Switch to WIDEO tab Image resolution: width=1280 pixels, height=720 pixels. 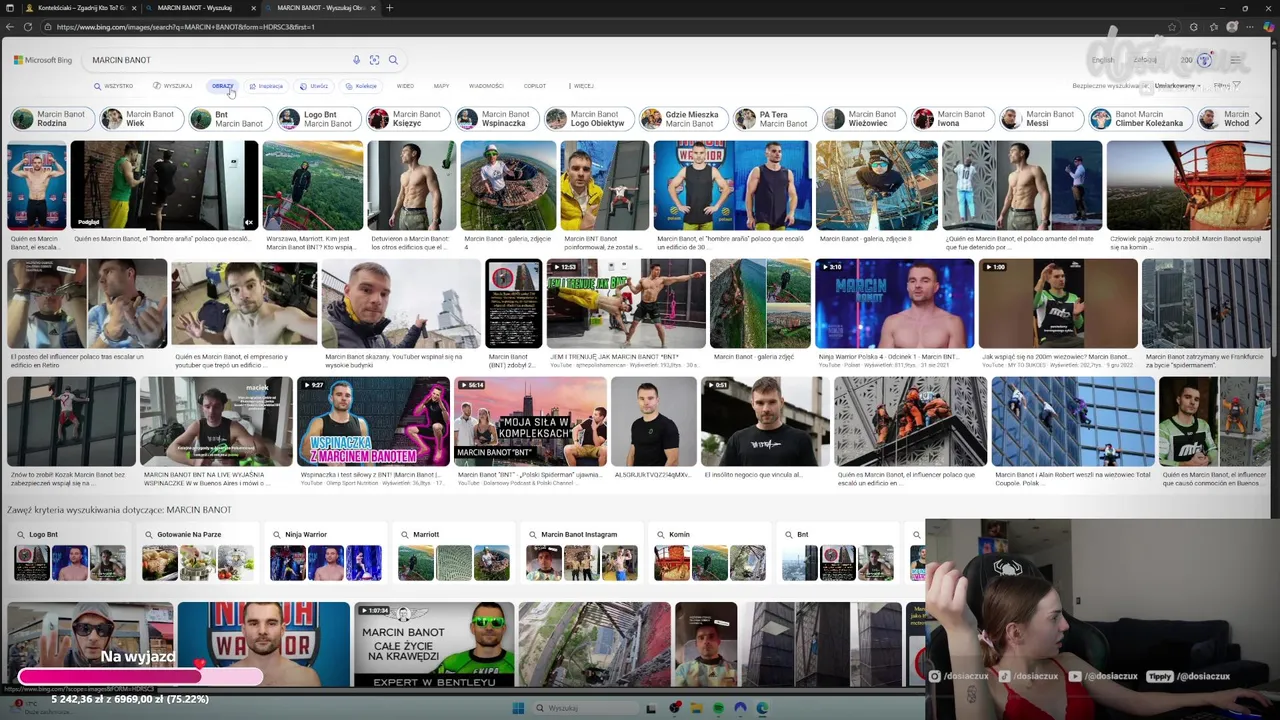[405, 86]
